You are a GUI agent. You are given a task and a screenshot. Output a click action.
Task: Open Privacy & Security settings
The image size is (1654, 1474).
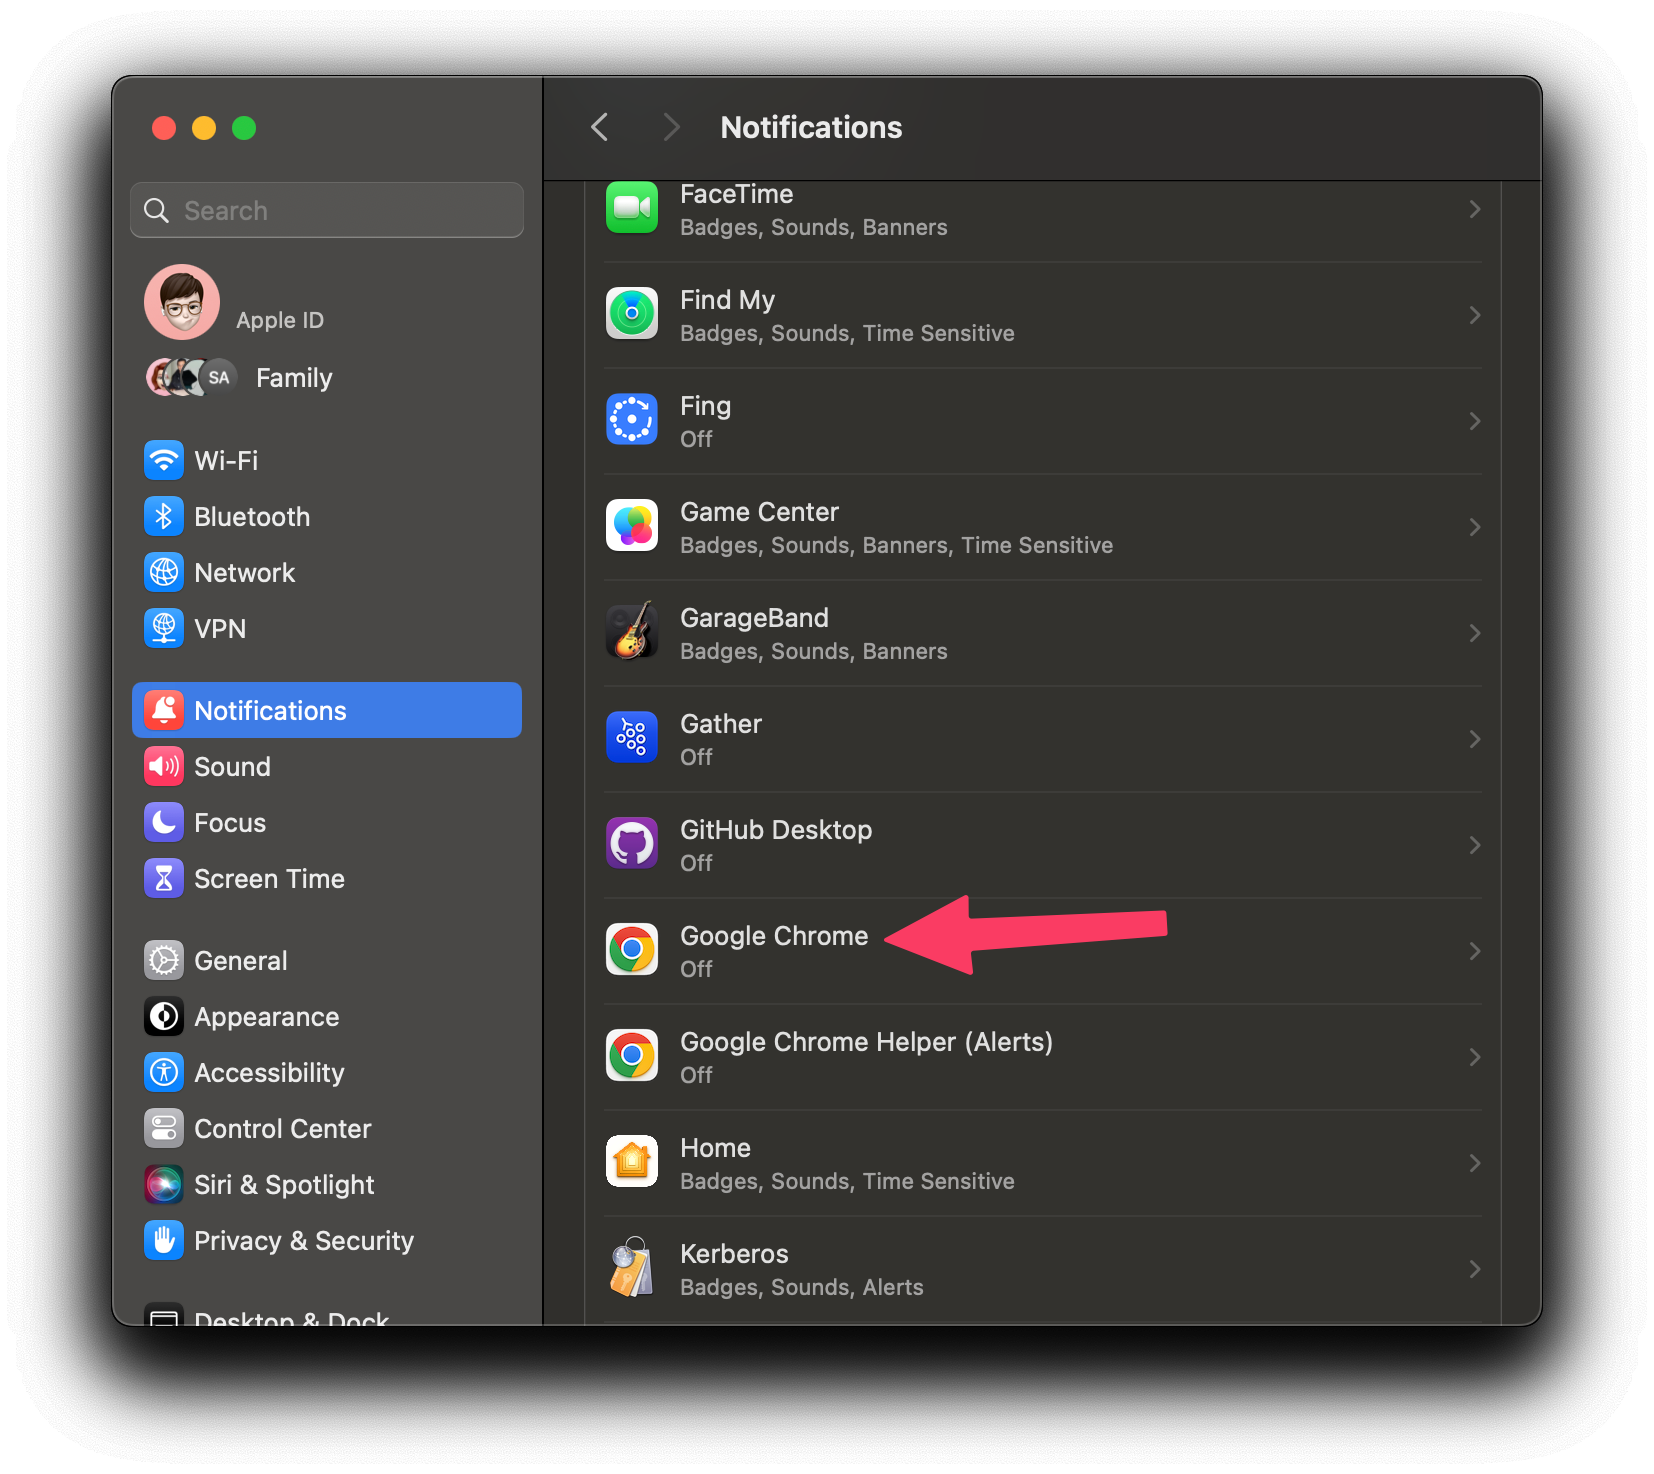pyautogui.click(x=304, y=1240)
